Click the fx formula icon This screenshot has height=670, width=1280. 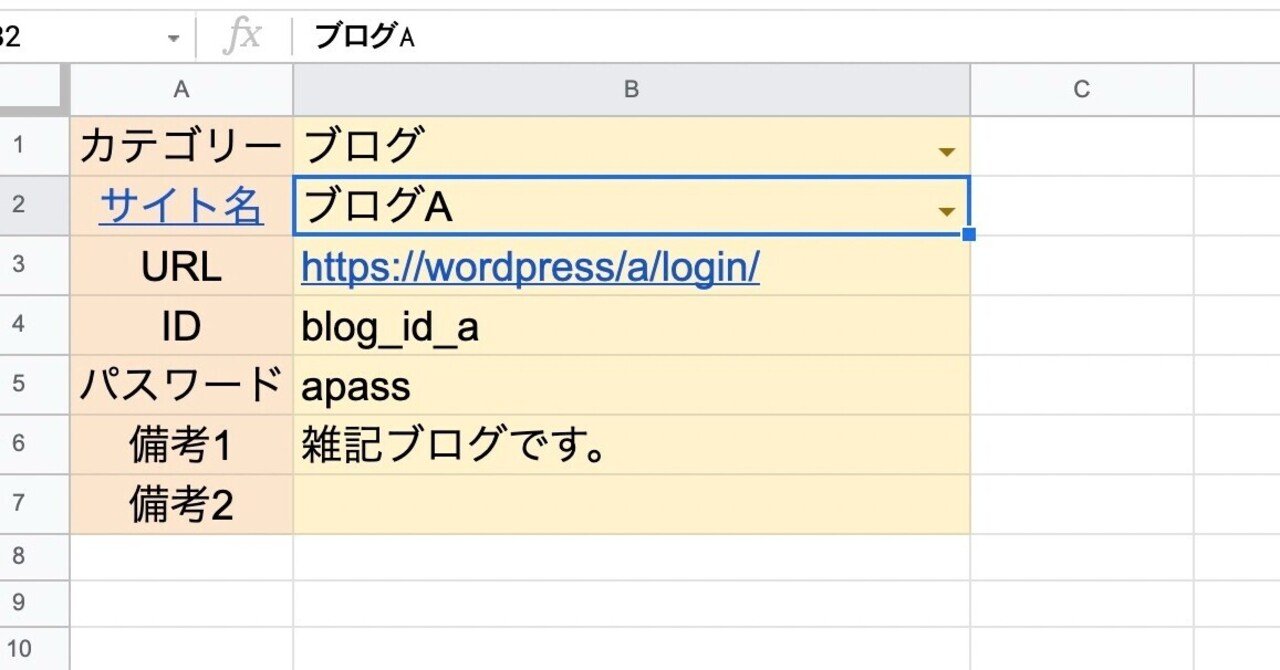click(x=240, y=35)
